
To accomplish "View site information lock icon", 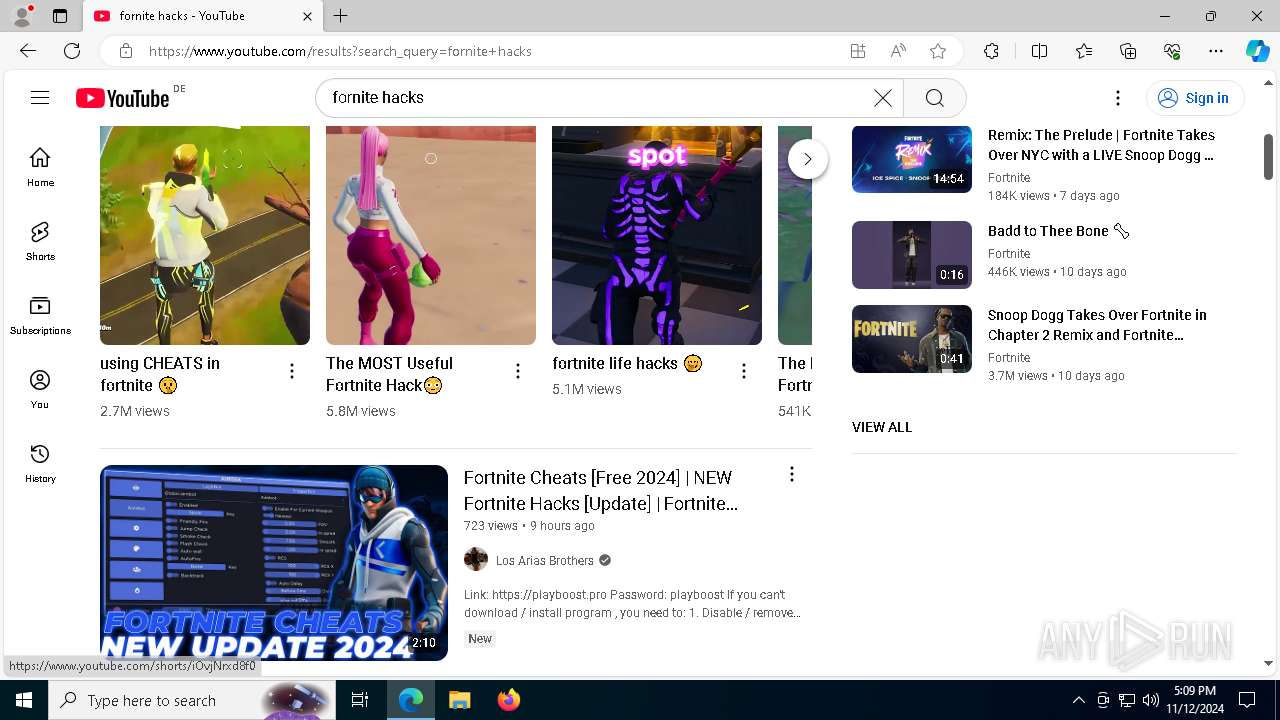I will (125, 51).
